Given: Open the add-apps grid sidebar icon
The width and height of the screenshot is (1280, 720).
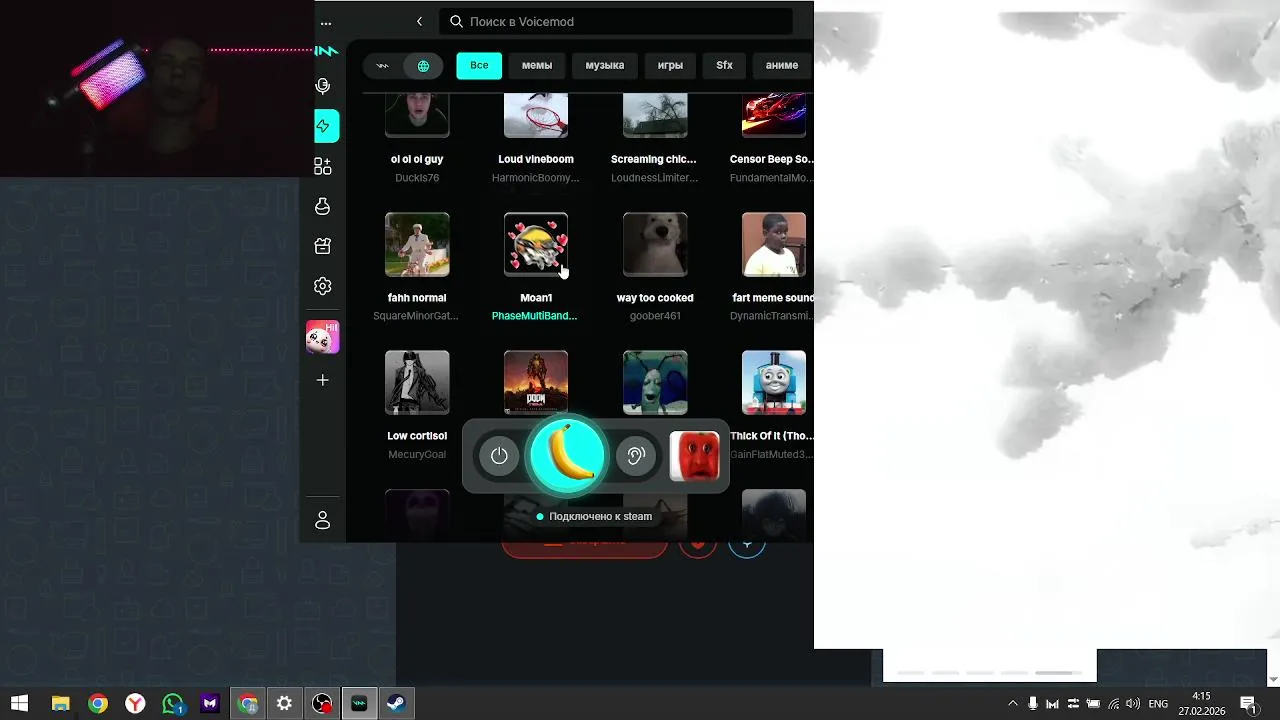Looking at the screenshot, I should 323,166.
